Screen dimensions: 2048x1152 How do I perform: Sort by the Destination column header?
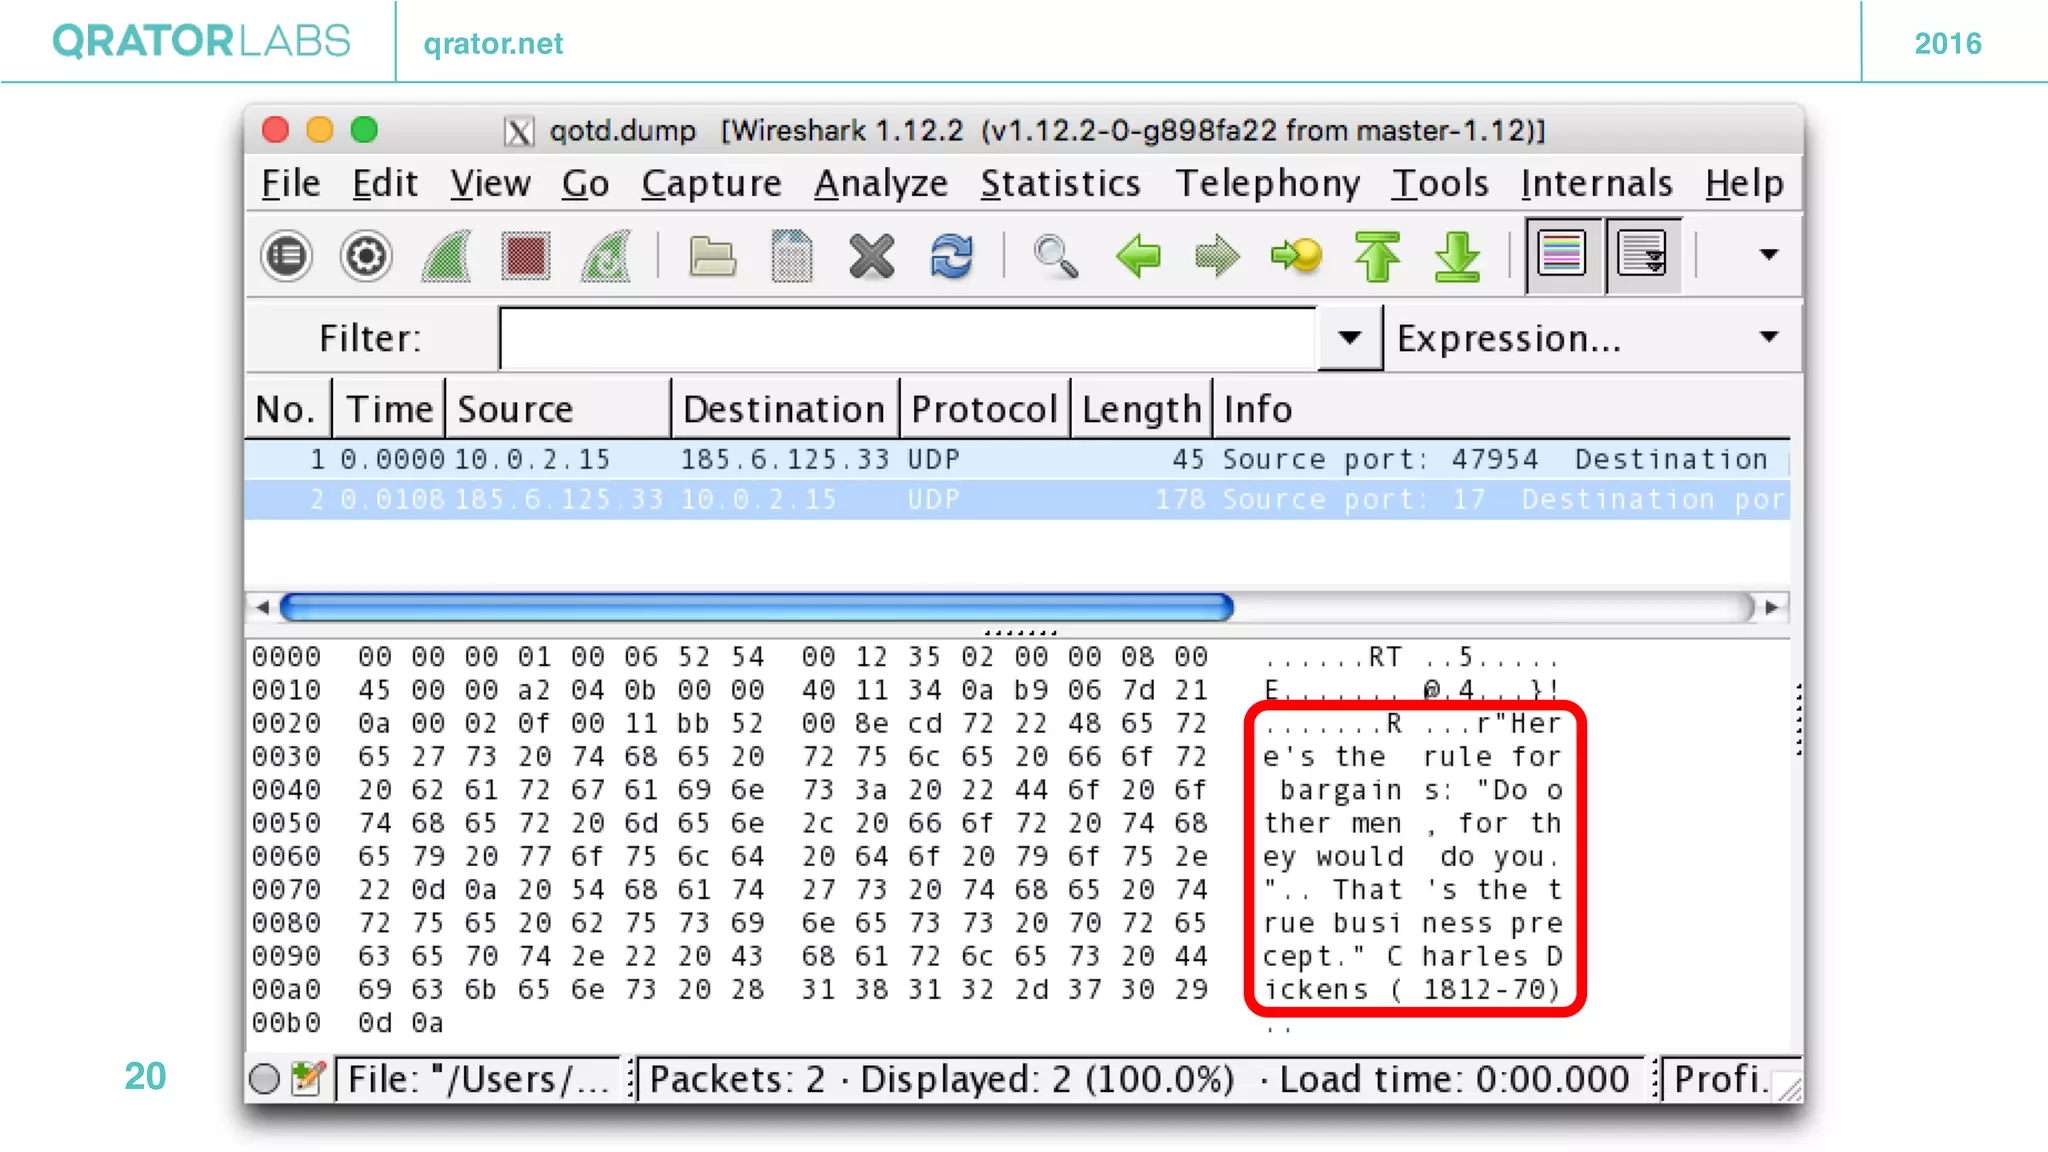click(785, 409)
